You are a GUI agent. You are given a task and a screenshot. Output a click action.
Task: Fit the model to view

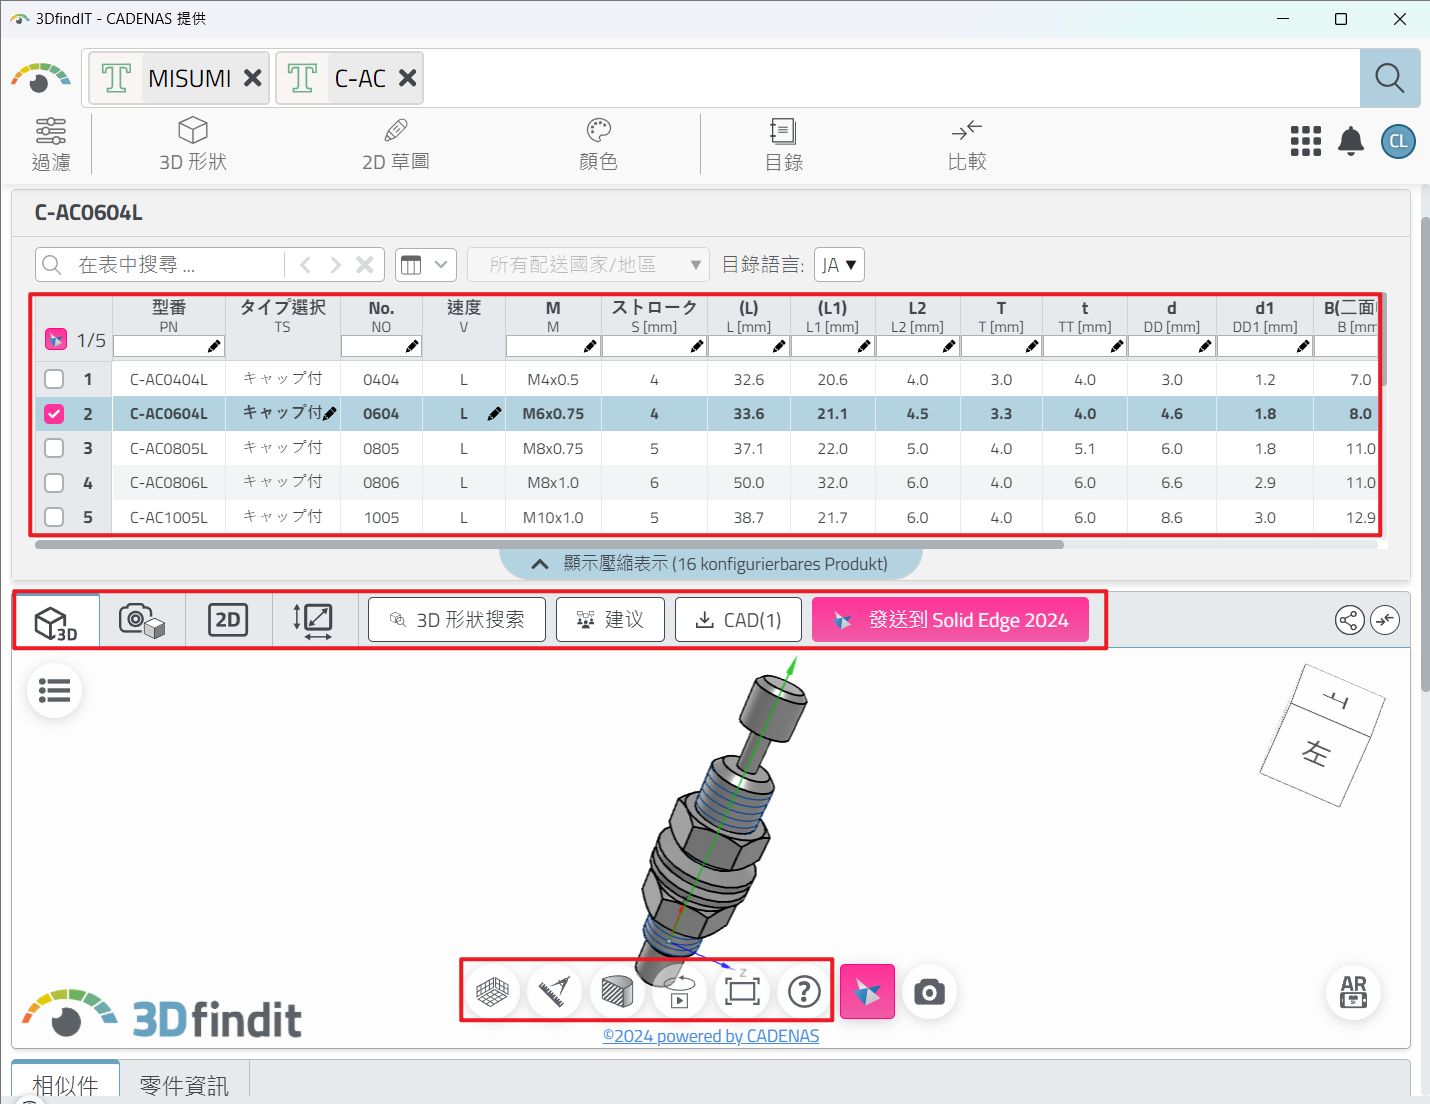tap(742, 992)
